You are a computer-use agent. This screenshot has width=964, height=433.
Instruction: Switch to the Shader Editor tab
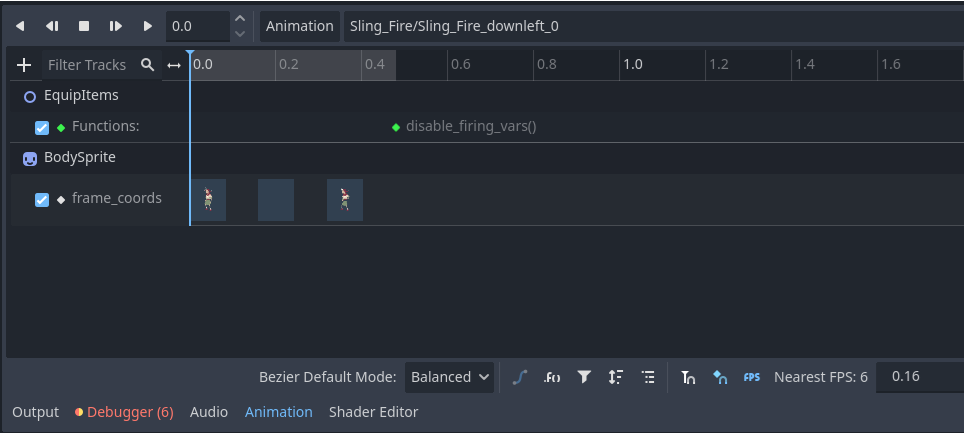coord(373,412)
